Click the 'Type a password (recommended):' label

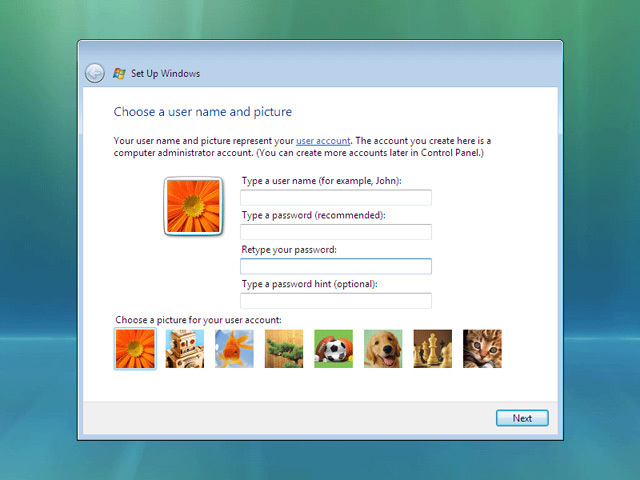(313, 215)
